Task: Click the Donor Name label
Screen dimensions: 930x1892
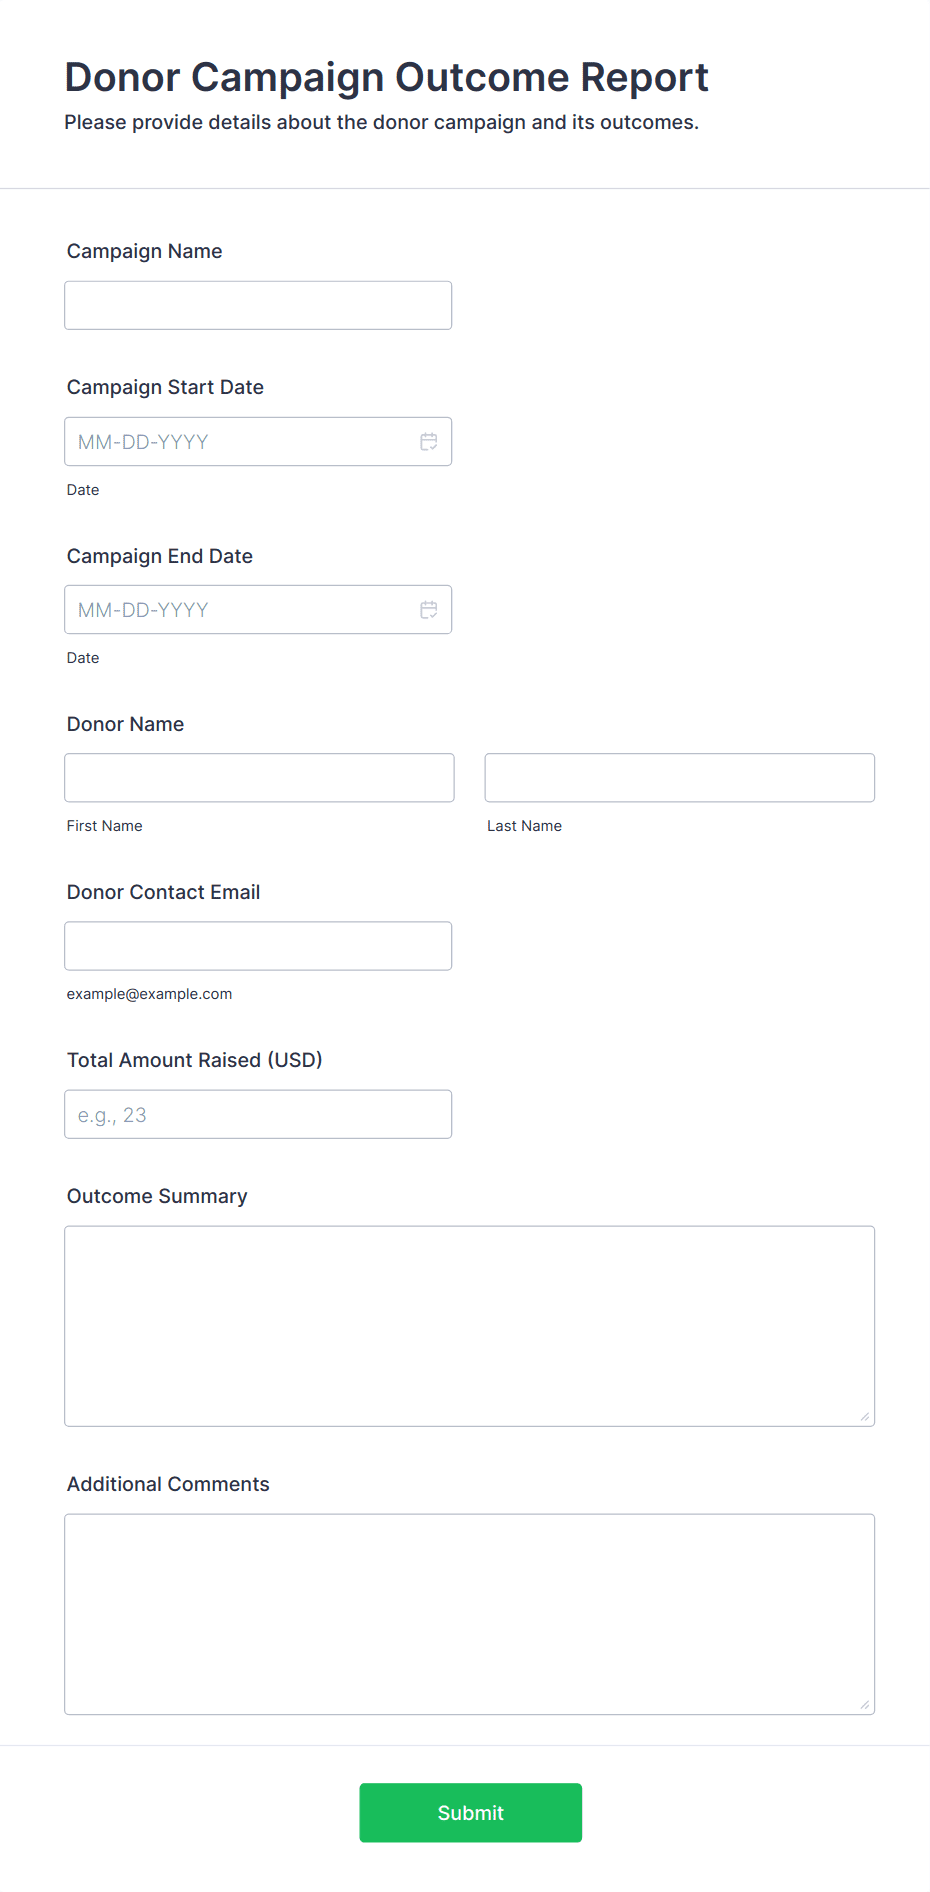Action: [x=126, y=724]
